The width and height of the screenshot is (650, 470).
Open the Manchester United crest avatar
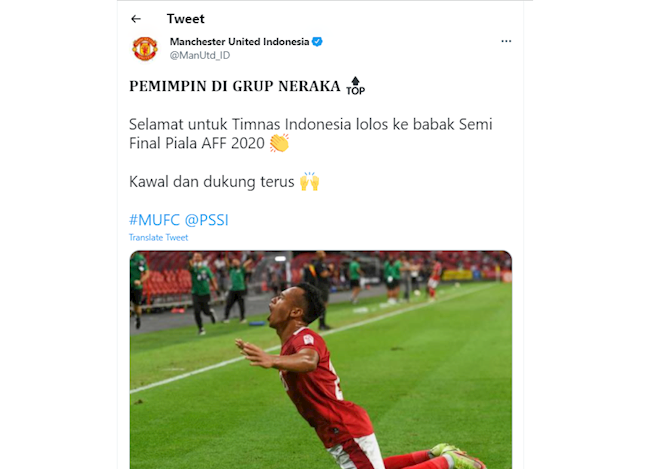click(145, 48)
